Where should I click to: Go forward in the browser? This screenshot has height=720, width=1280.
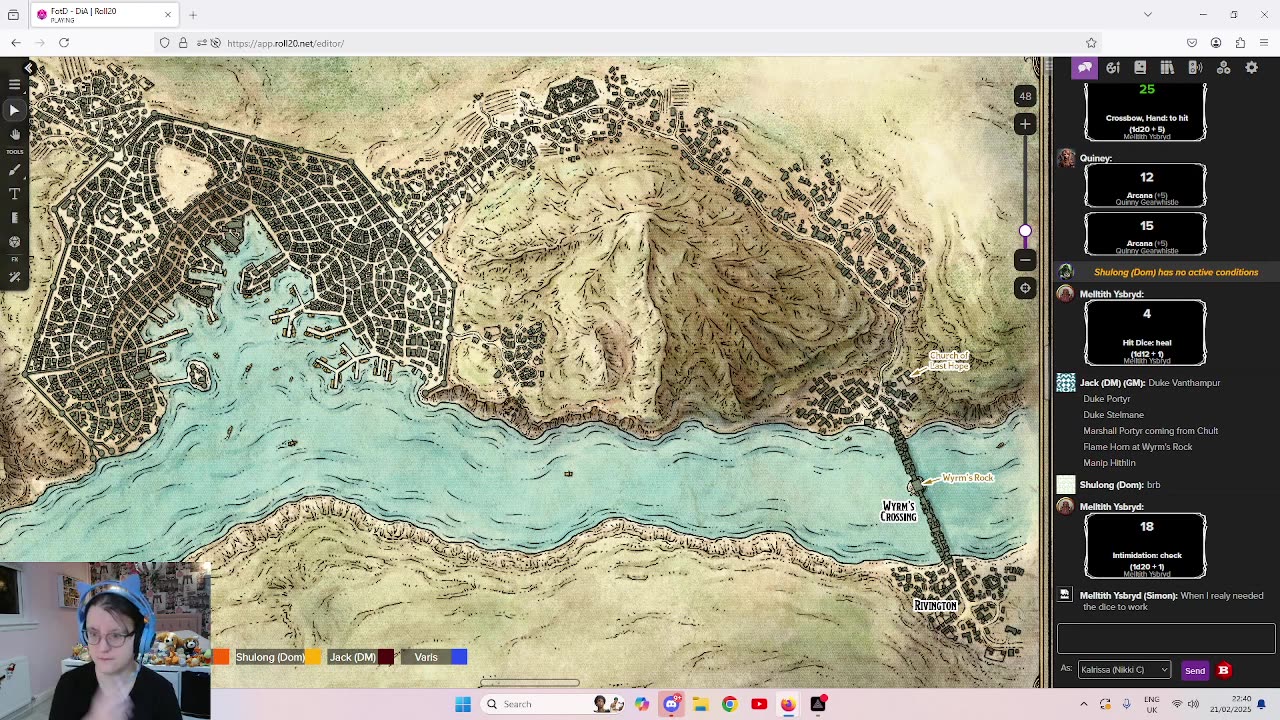click(x=39, y=43)
